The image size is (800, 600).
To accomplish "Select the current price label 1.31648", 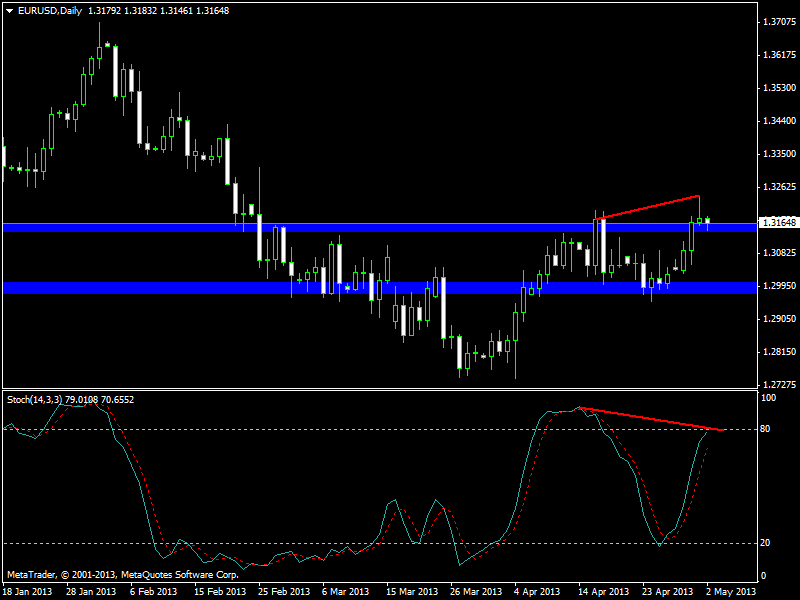I will [x=779, y=222].
